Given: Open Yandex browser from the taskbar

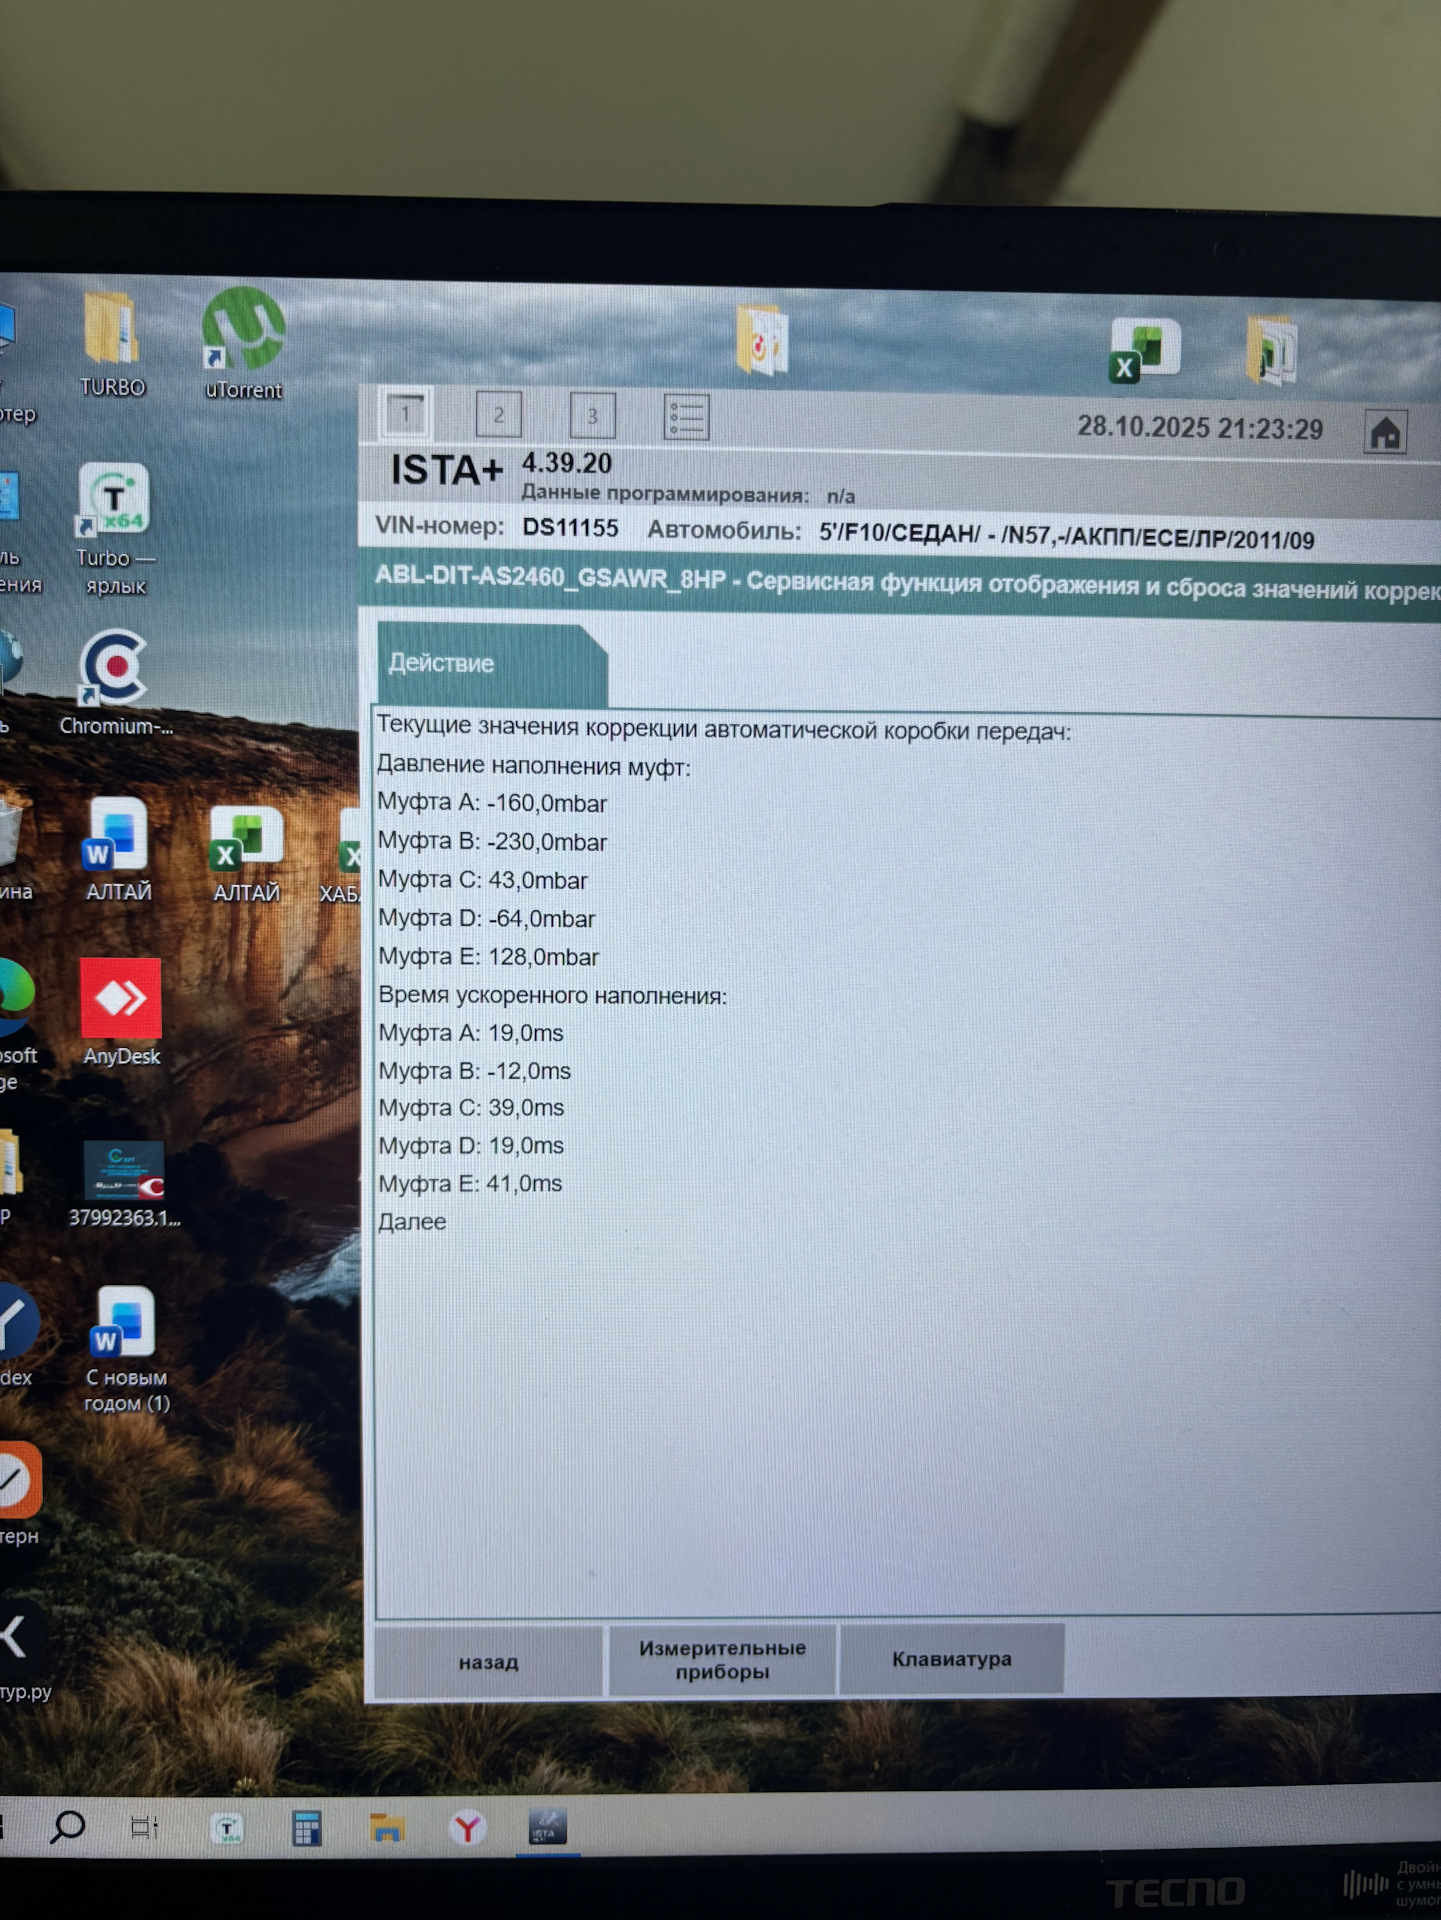Looking at the screenshot, I should click(467, 1829).
